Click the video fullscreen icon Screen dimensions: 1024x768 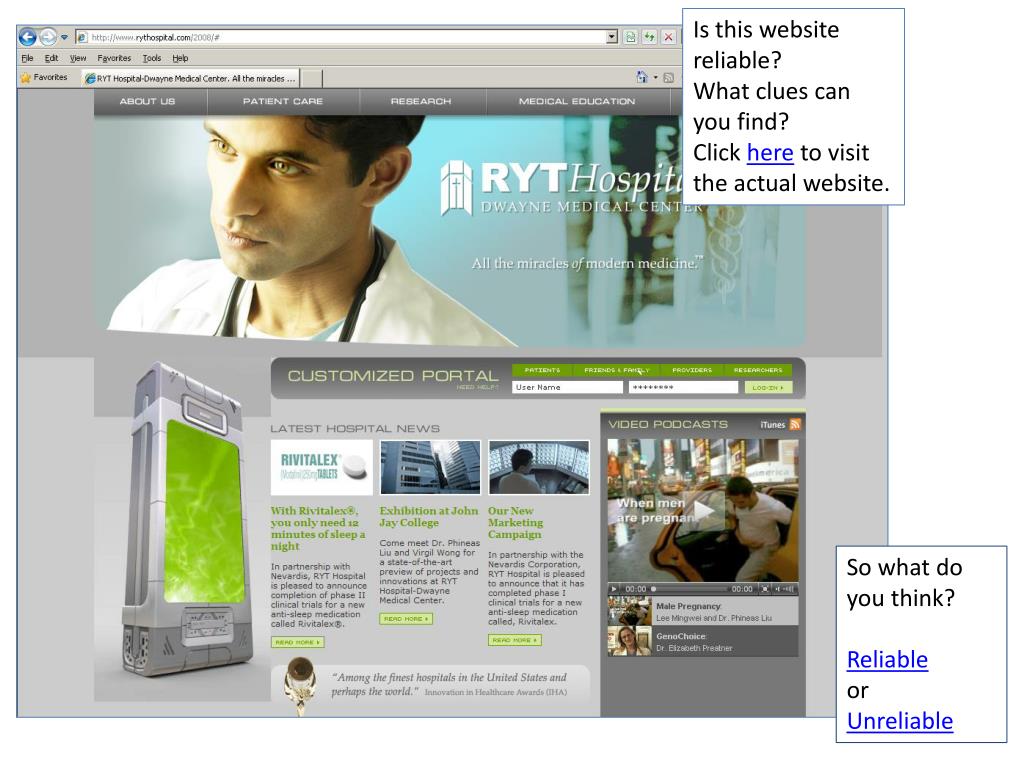(765, 589)
